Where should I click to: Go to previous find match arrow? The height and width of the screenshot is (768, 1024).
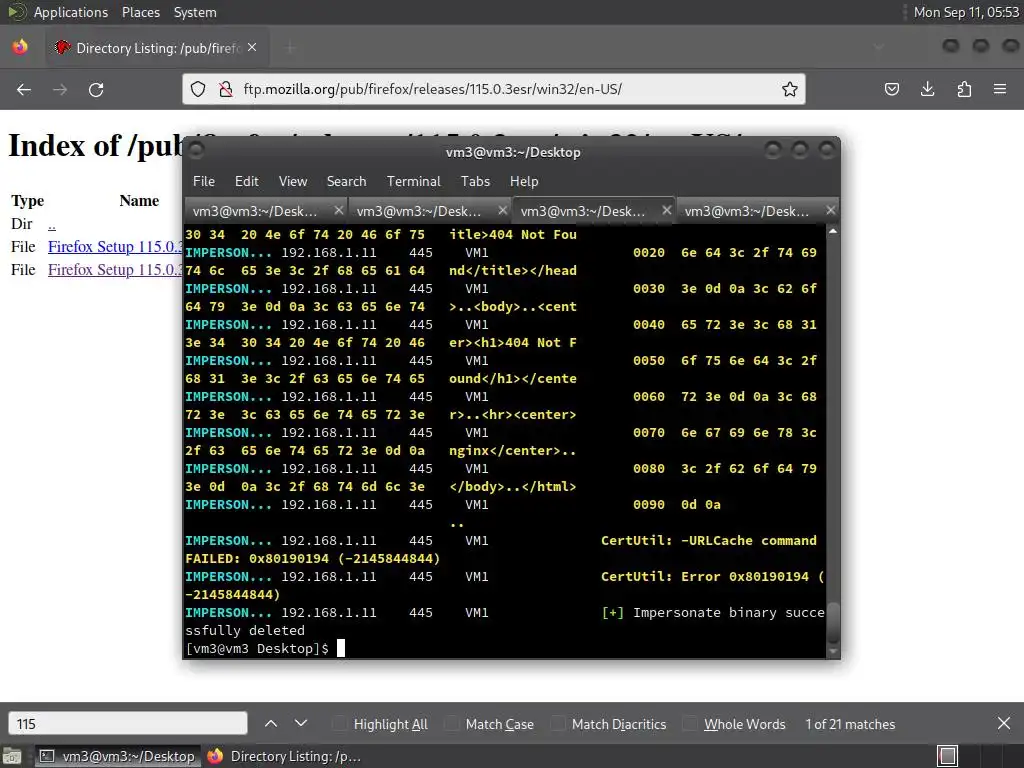click(271, 724)
